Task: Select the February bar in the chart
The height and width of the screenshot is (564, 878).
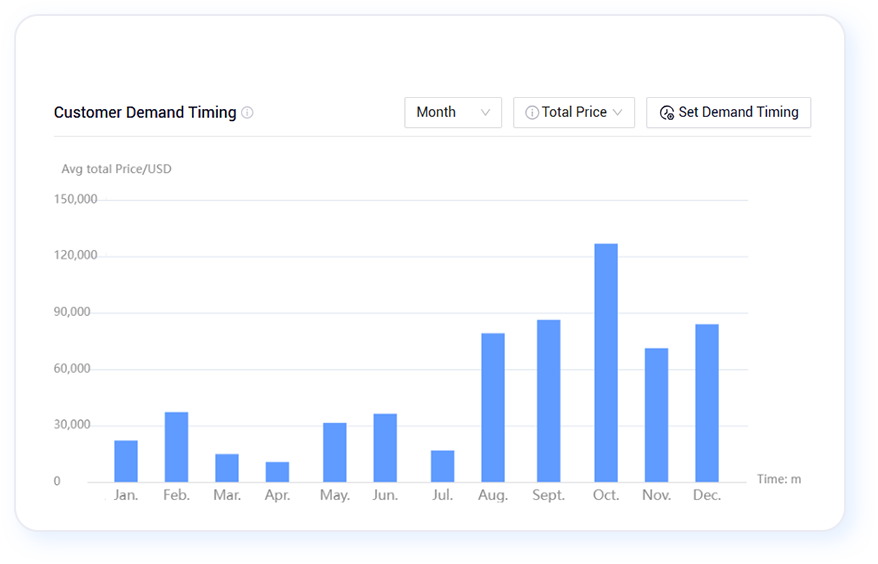Action: click(x=176, y=447)
